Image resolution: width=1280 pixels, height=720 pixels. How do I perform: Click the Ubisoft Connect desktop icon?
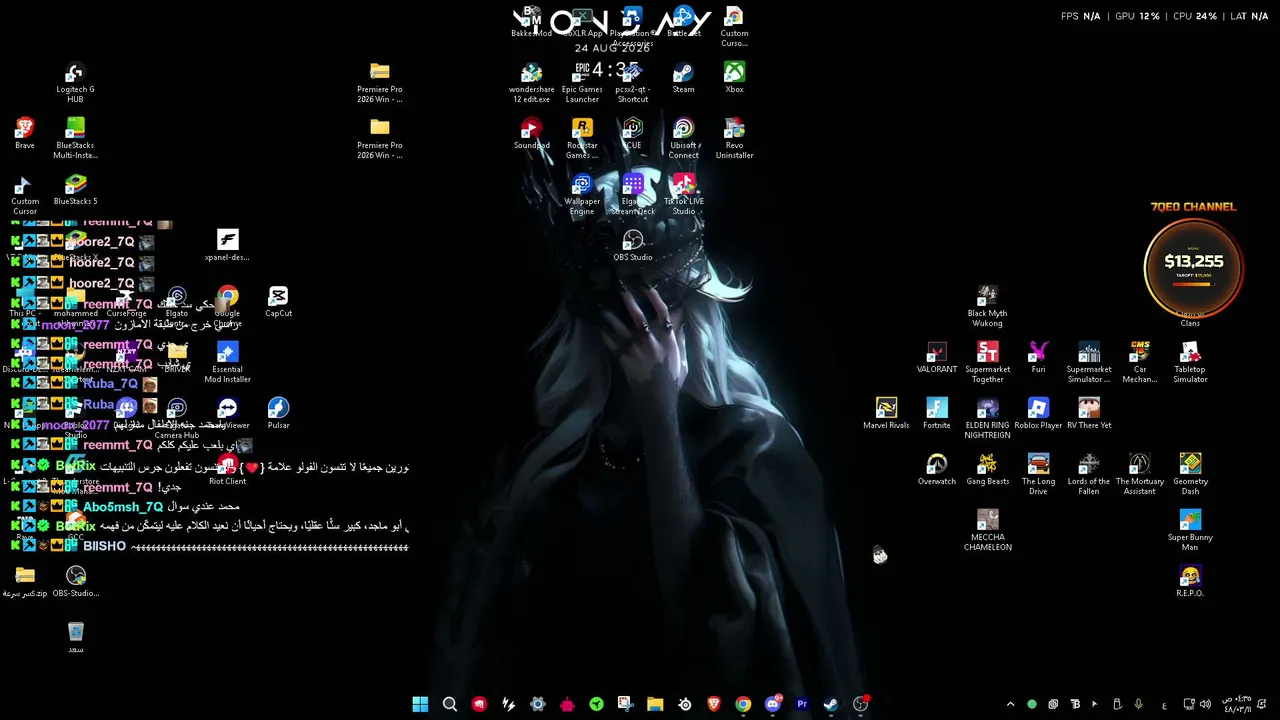click(684, 139)
